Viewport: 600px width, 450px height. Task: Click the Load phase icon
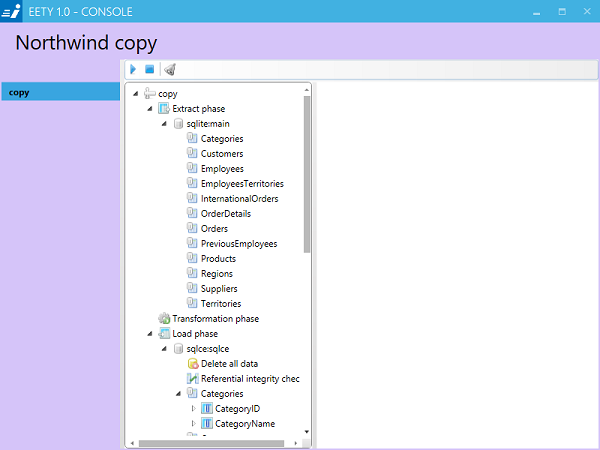[164, 333]
